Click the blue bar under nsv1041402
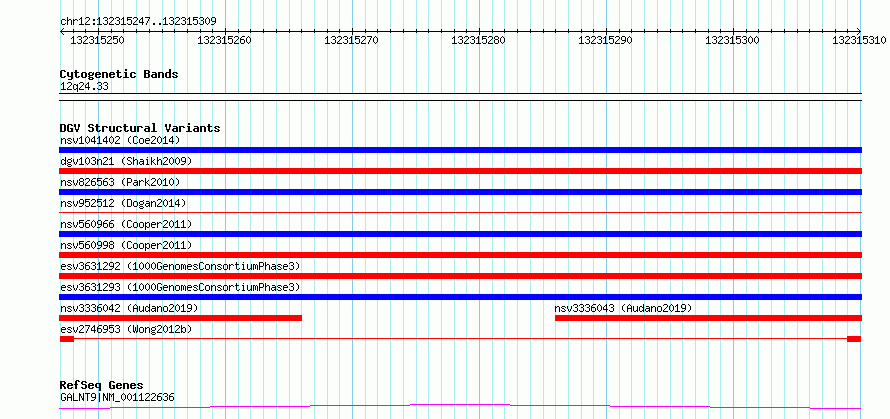Screen dimensions: 890x419 [461, 150]
